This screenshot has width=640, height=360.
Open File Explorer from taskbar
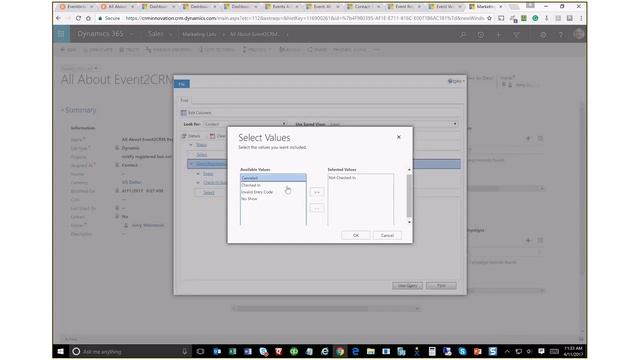click(371, 351)
